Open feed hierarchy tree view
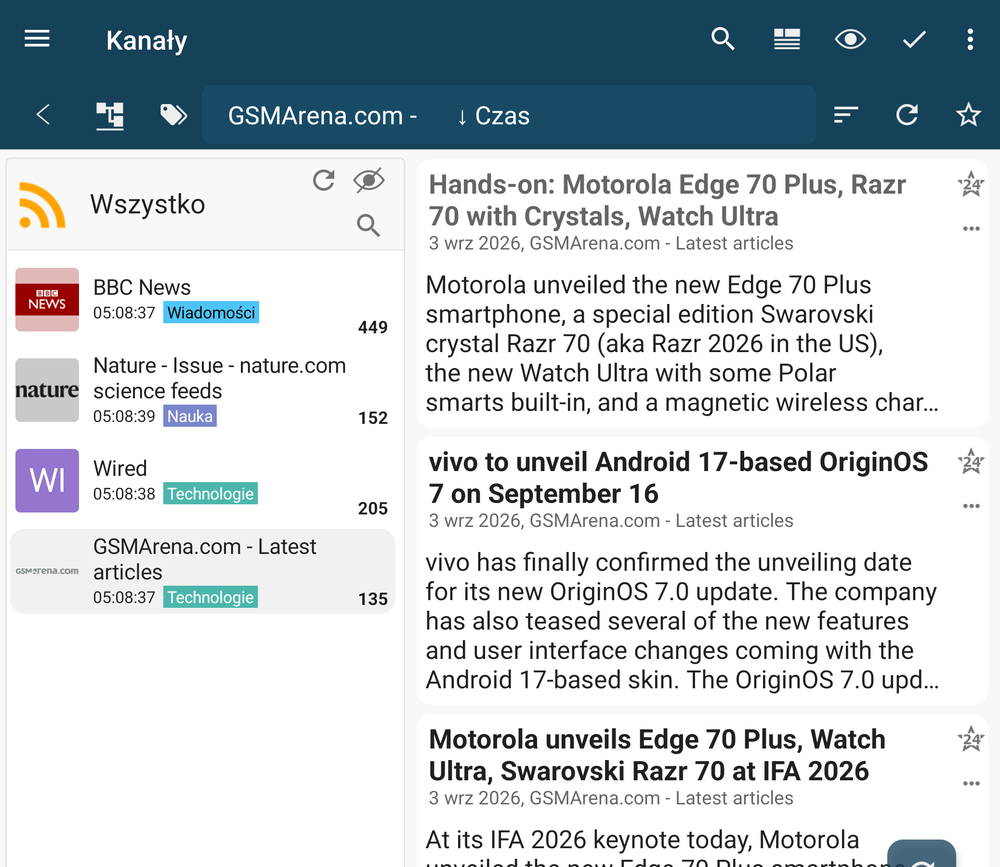The image size is (1000, 867). [110, 115]
